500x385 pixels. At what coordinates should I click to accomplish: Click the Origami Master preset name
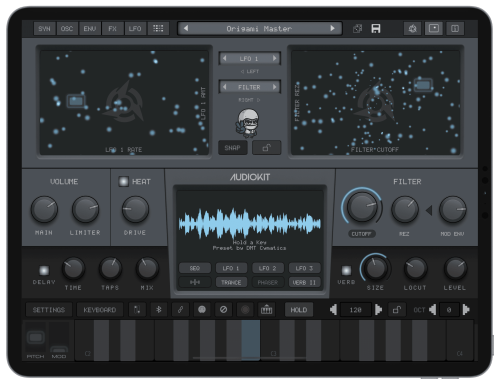pyautogui.click(x=259, y=29)
